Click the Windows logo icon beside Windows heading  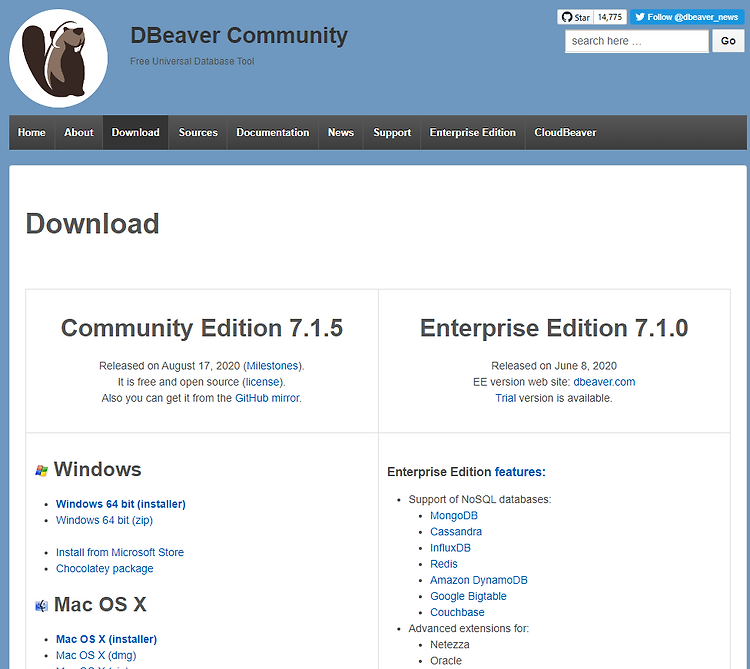(x=42, y=471)
